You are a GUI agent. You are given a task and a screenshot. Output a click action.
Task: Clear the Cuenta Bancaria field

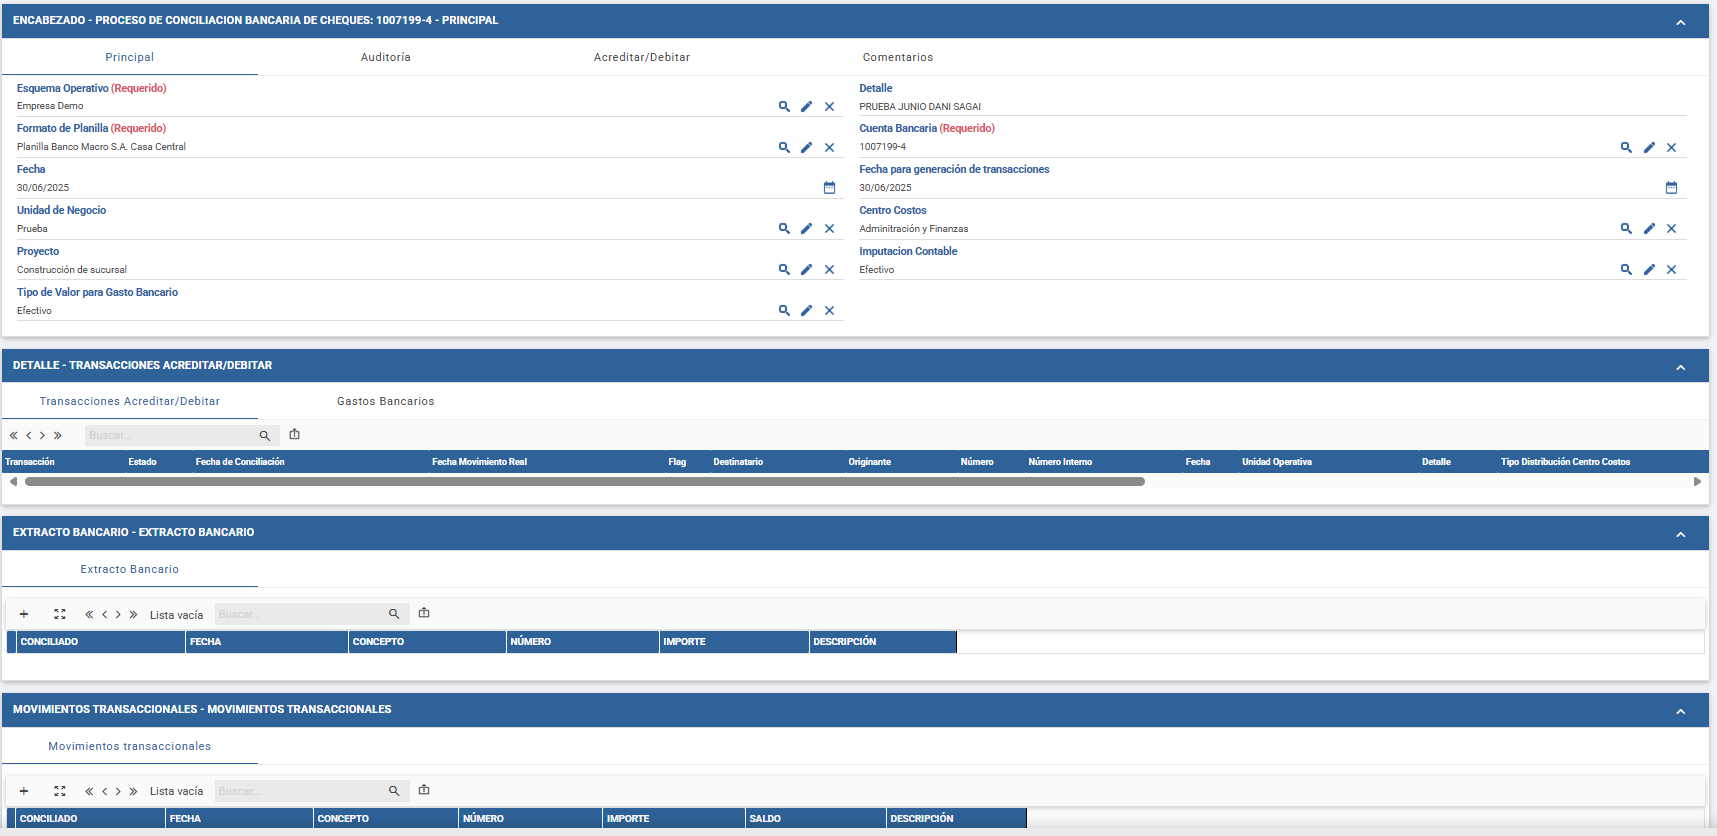[1671, 147]
